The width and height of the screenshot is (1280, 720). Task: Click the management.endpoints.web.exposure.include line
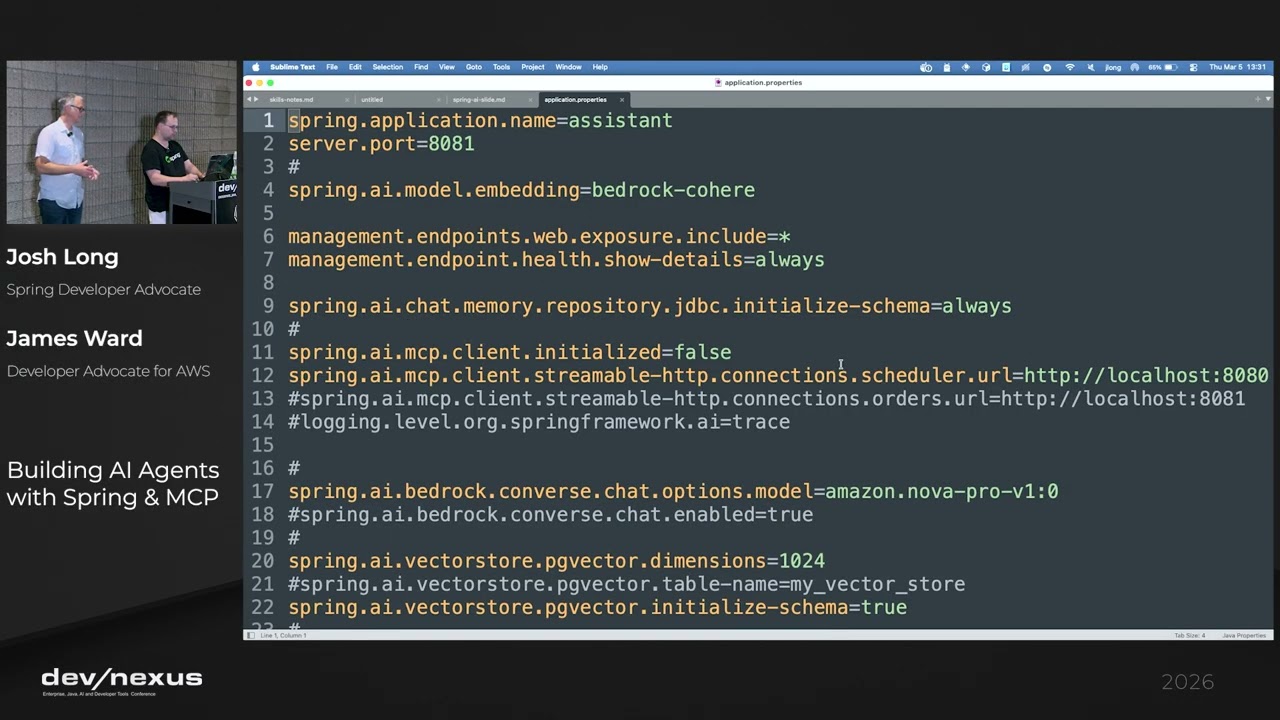[x=539, y=236]
